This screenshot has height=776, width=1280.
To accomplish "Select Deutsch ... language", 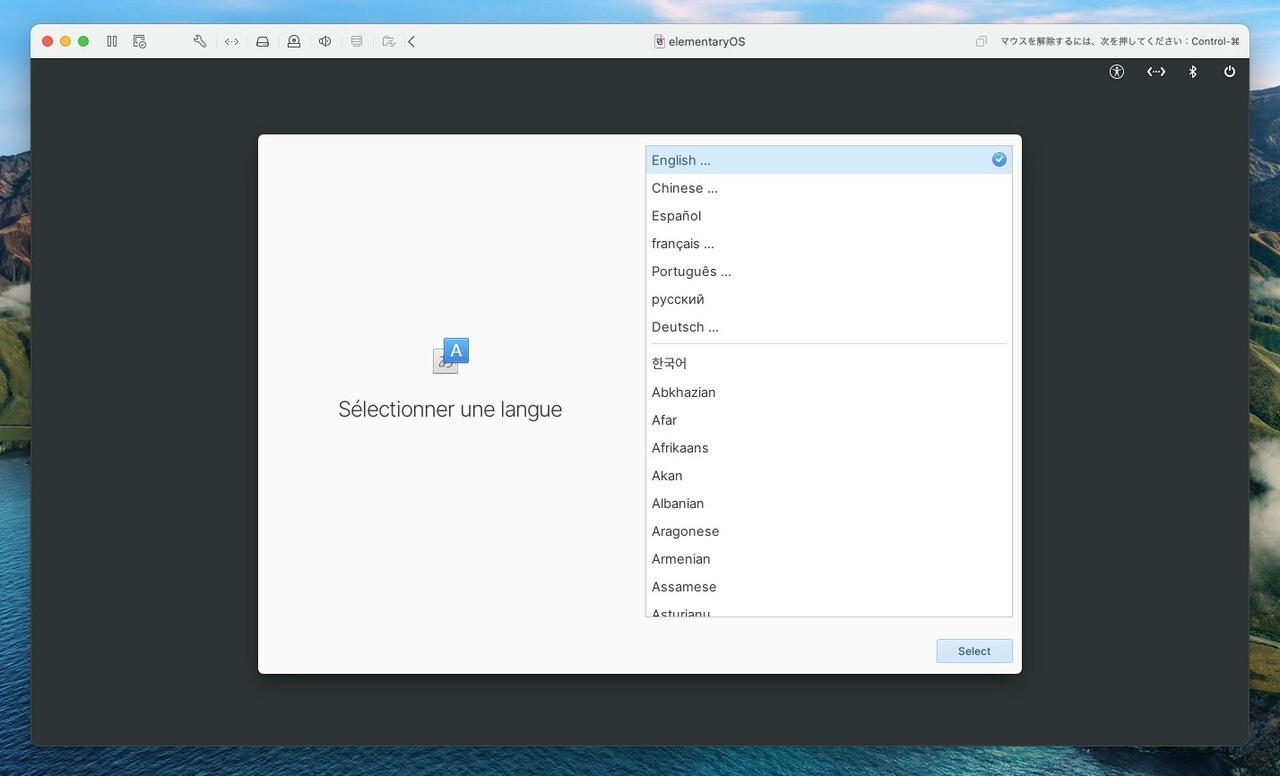I will pyautogui.click(x=829, y=327).
